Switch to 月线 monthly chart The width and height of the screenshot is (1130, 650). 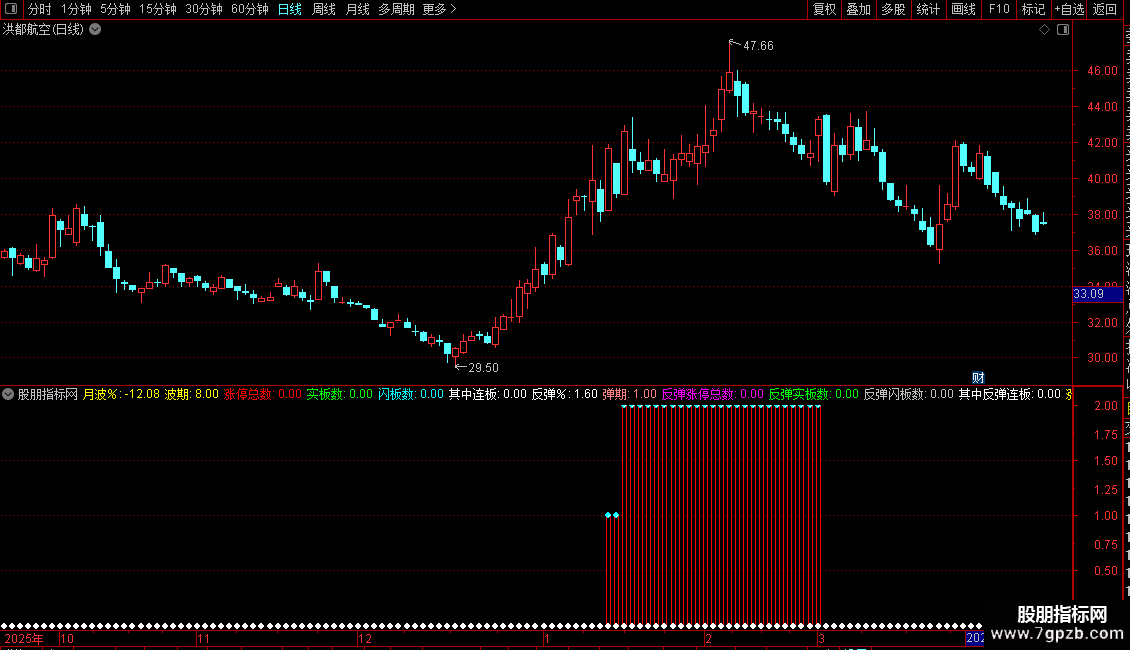click(357, 9)
